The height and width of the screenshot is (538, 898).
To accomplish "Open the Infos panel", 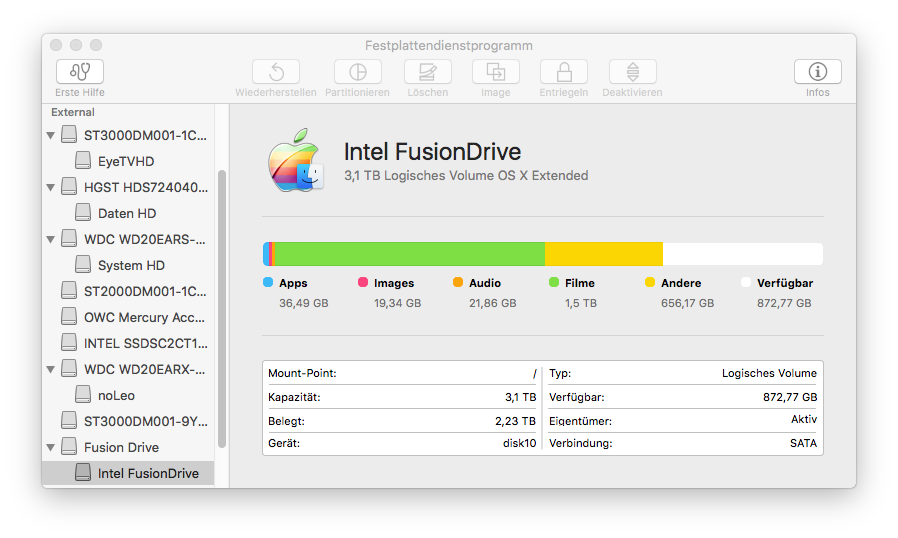I will click(818, 72).
